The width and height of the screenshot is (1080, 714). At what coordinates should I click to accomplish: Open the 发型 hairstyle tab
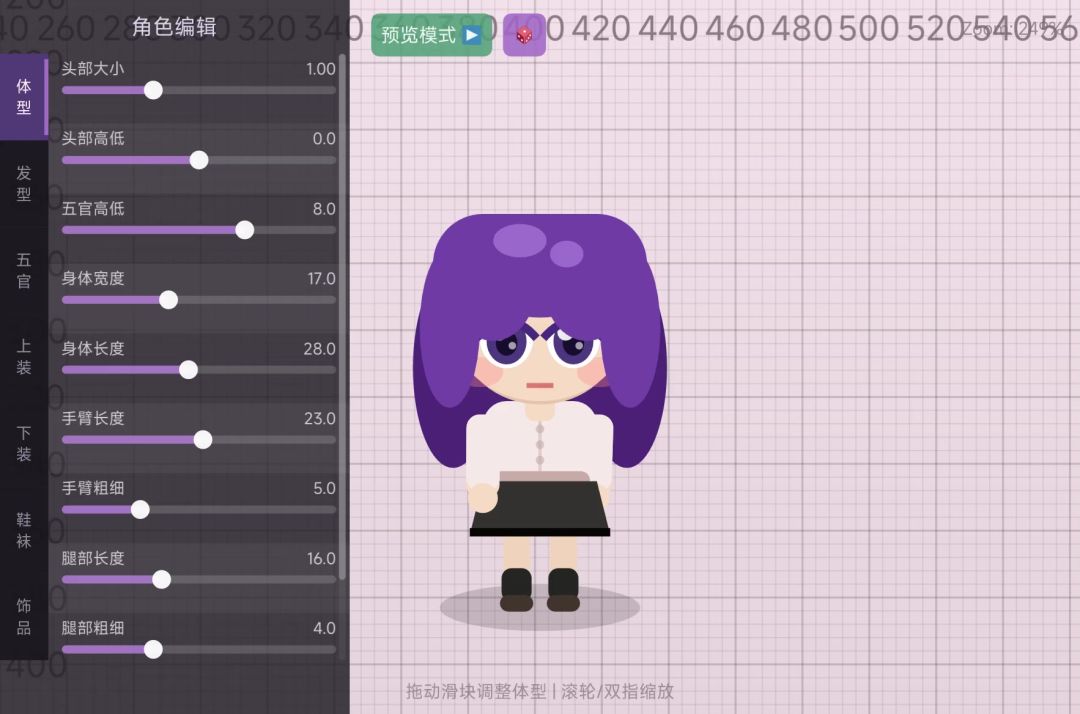pos(24,183)
